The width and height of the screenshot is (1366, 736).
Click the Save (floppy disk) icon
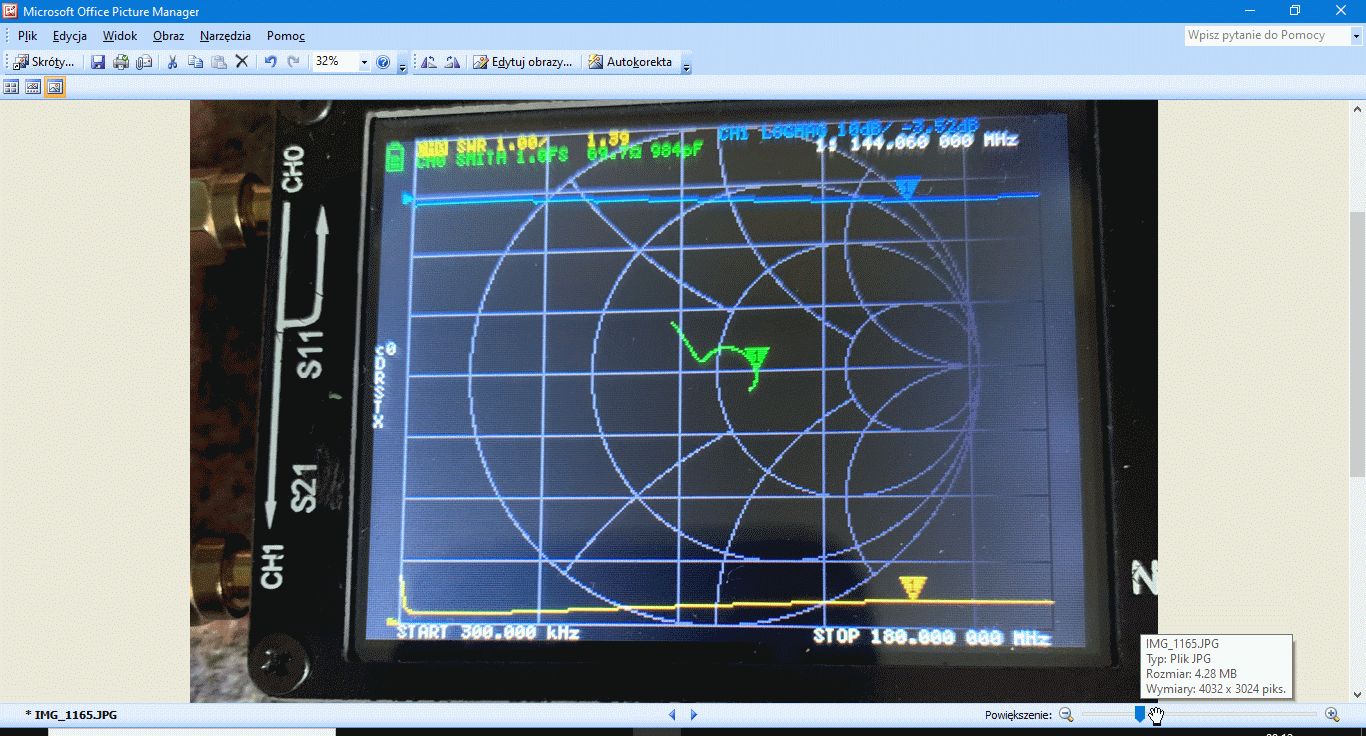tap(98, 62)
